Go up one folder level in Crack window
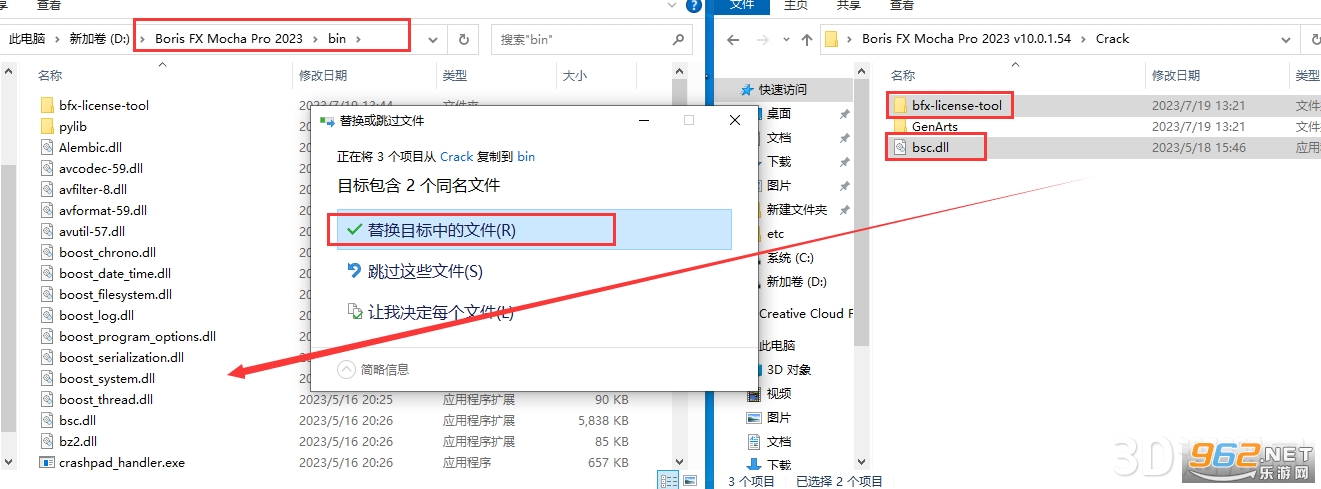This screenshot has width=1321, height=489. tap(807, 39)
